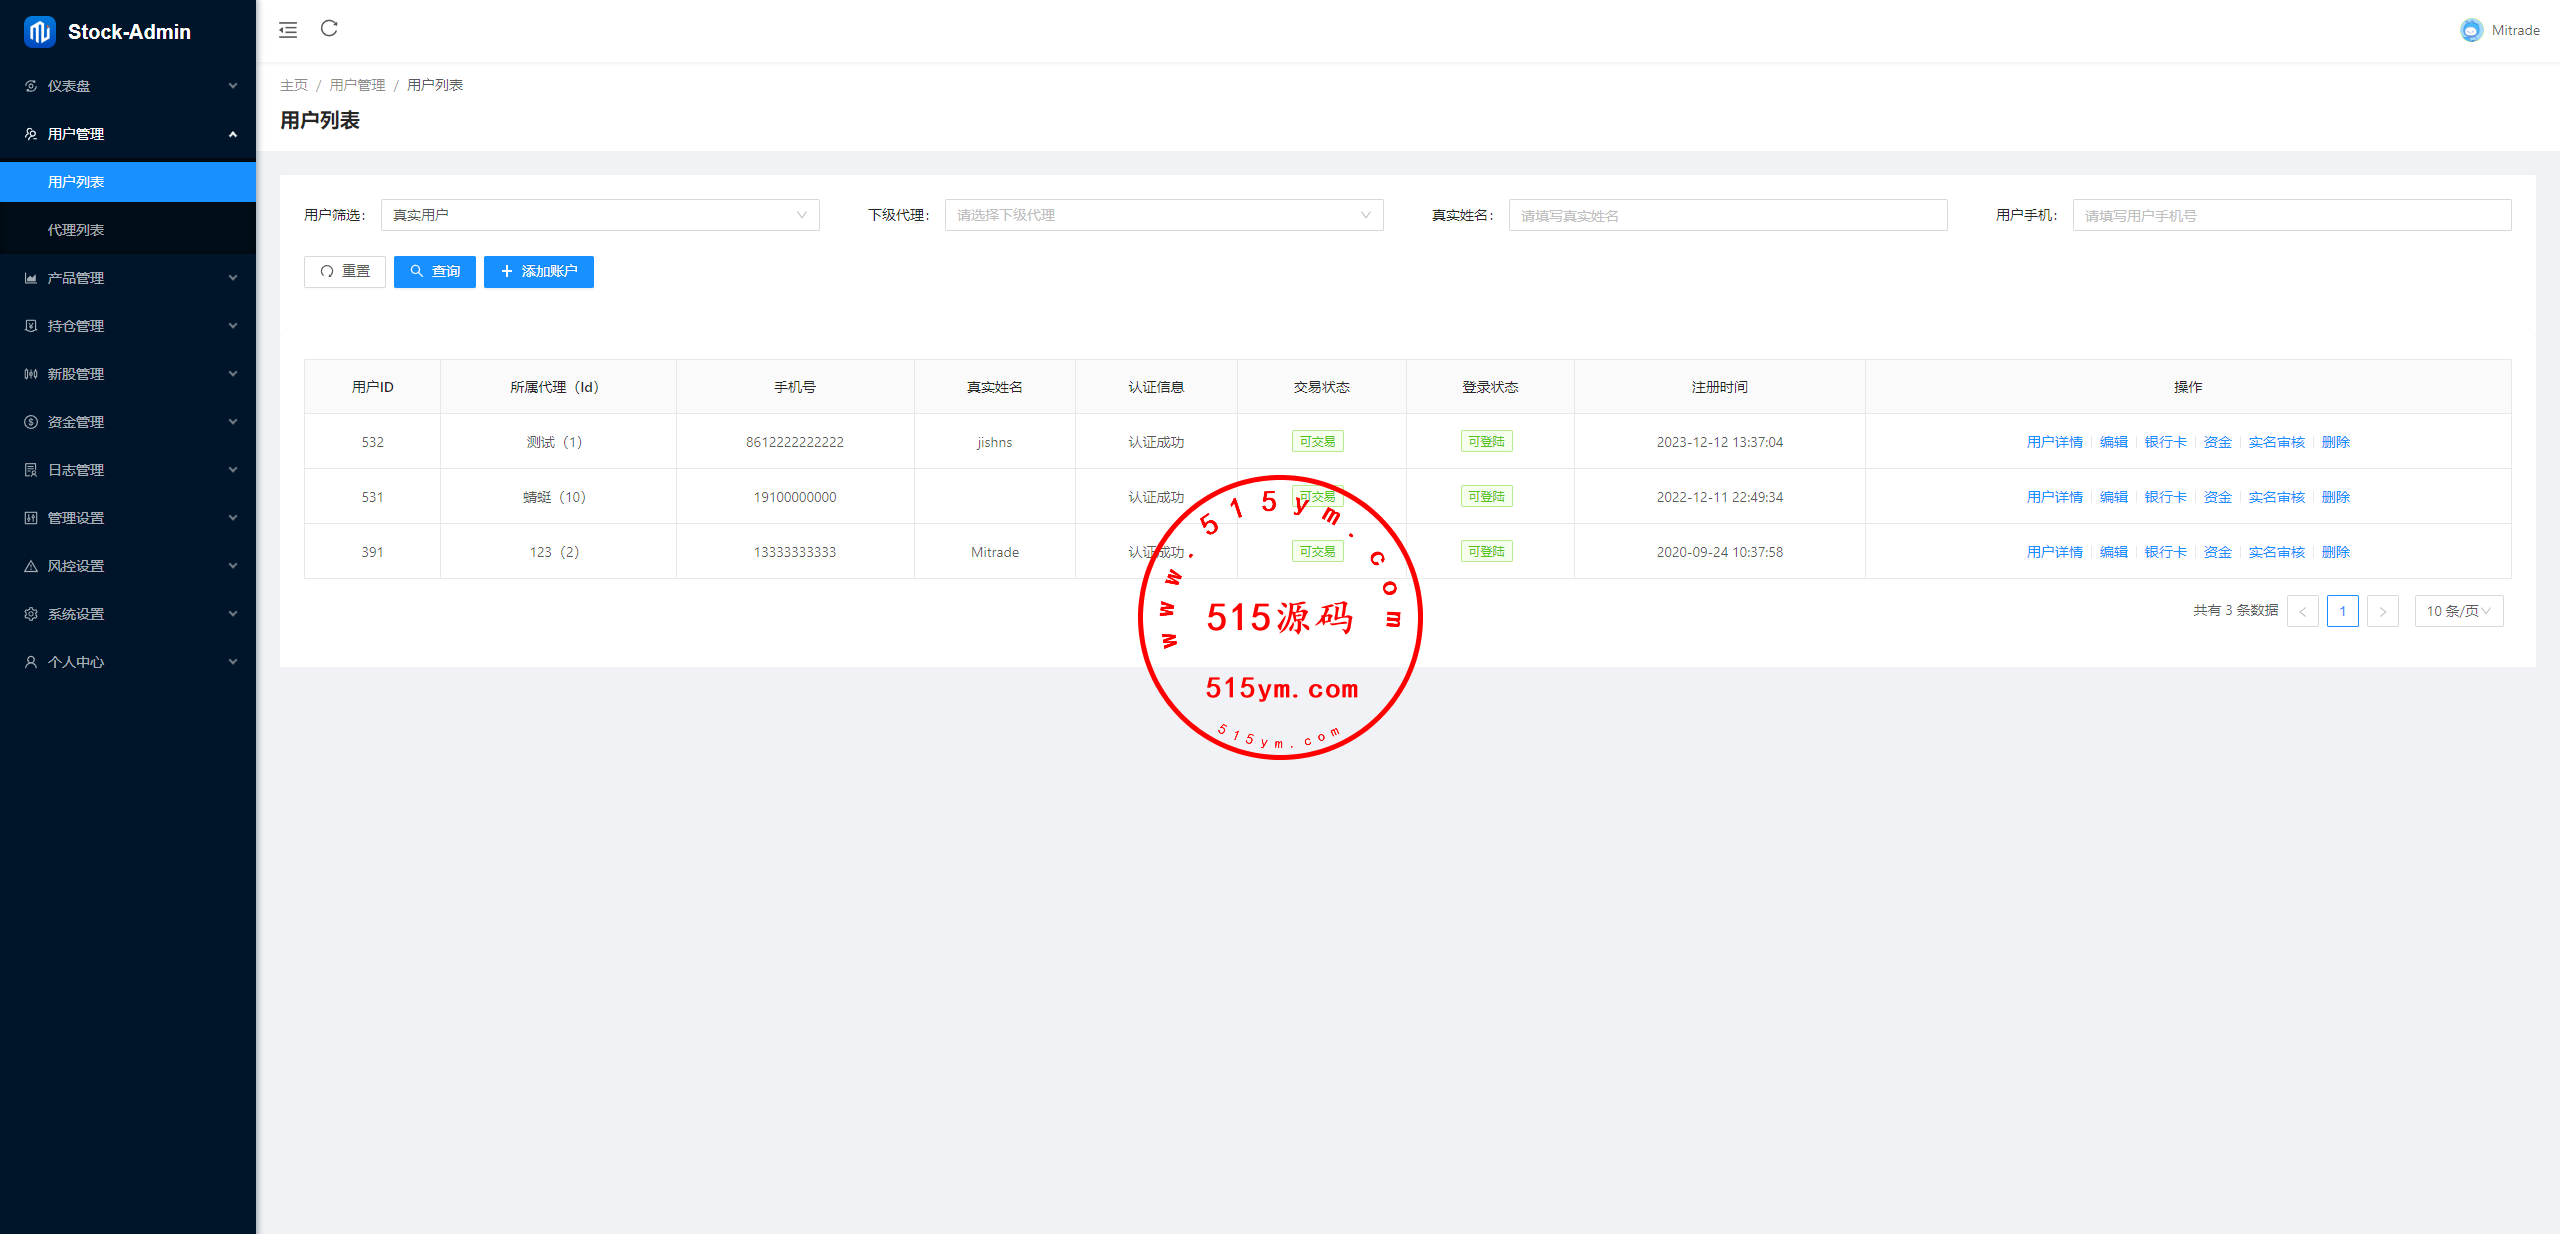2560x1234 pixels.
Task: Click 删除 link for user 391
Action: [x=2335, y=552]
